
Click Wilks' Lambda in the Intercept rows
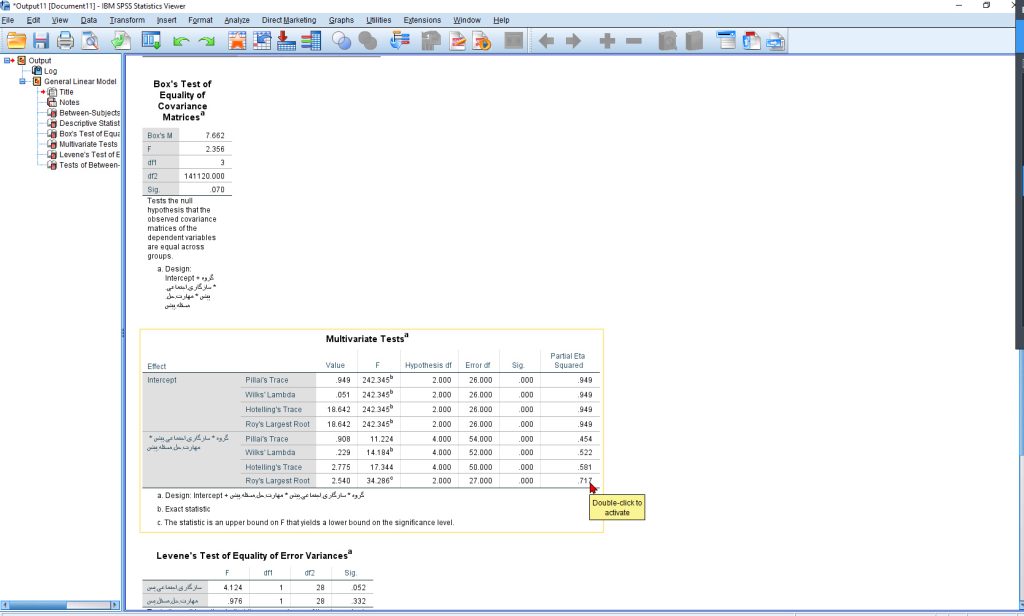pyautogui.click(x=270, y=395)
